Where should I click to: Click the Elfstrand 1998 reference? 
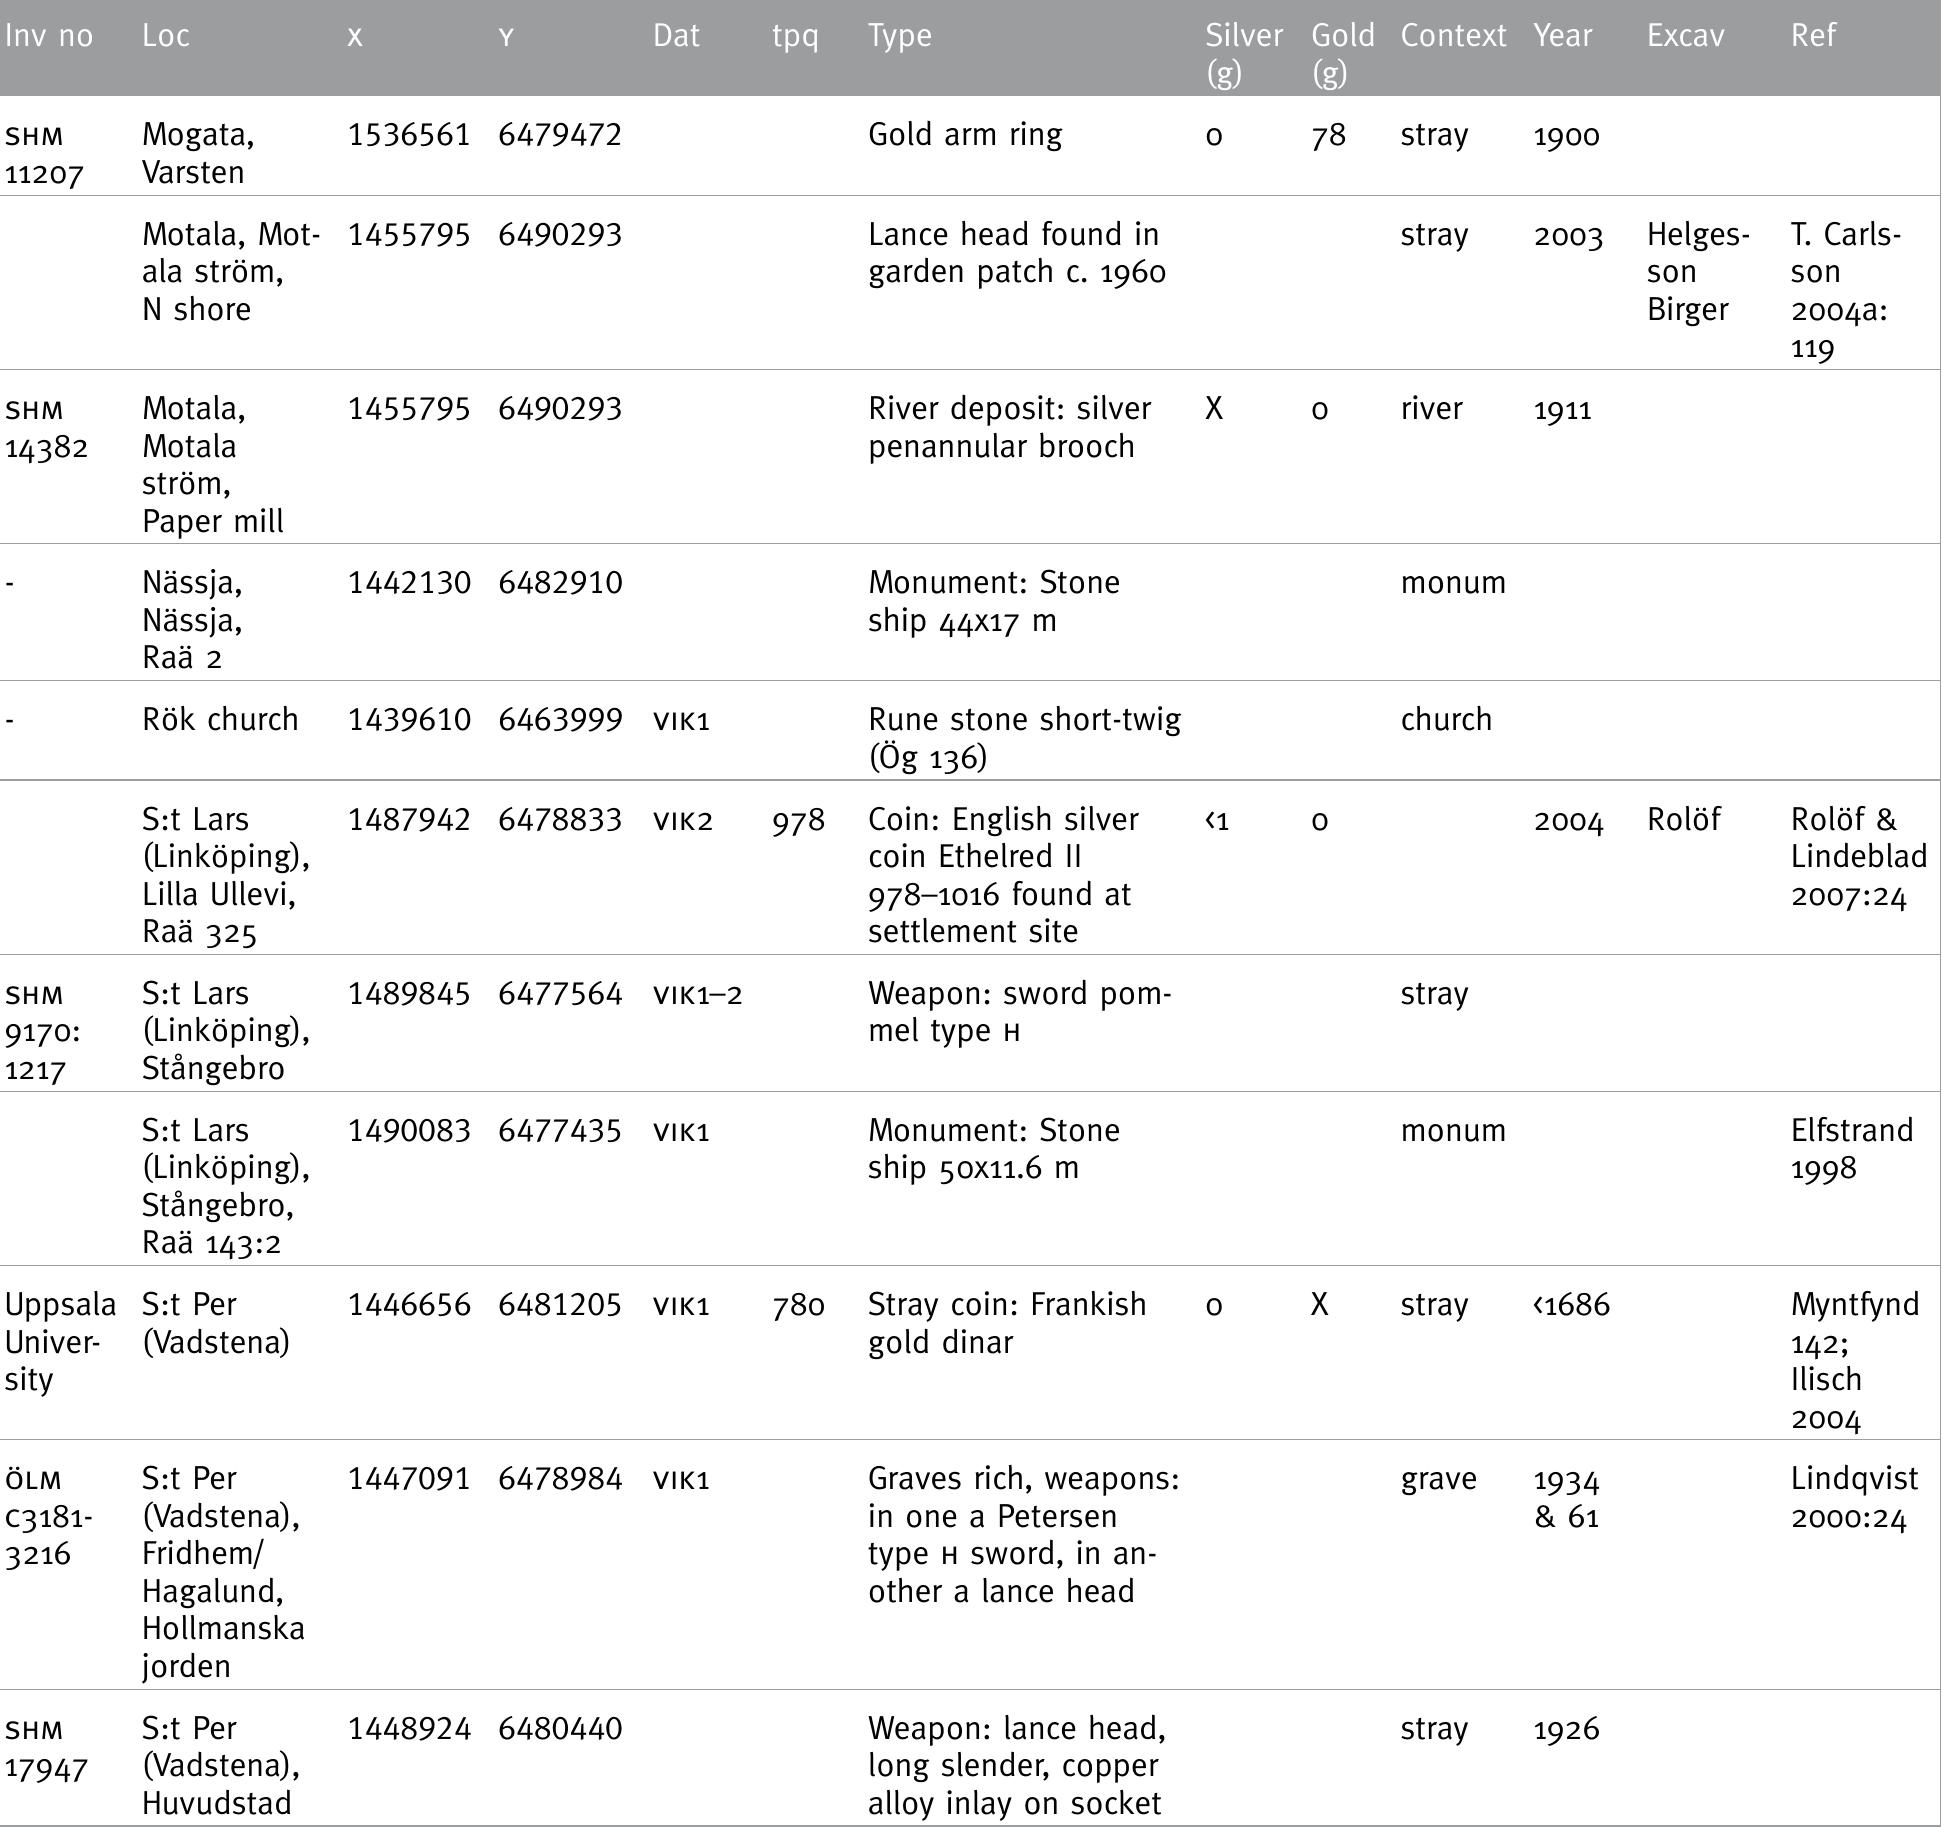point(1851,1149)
